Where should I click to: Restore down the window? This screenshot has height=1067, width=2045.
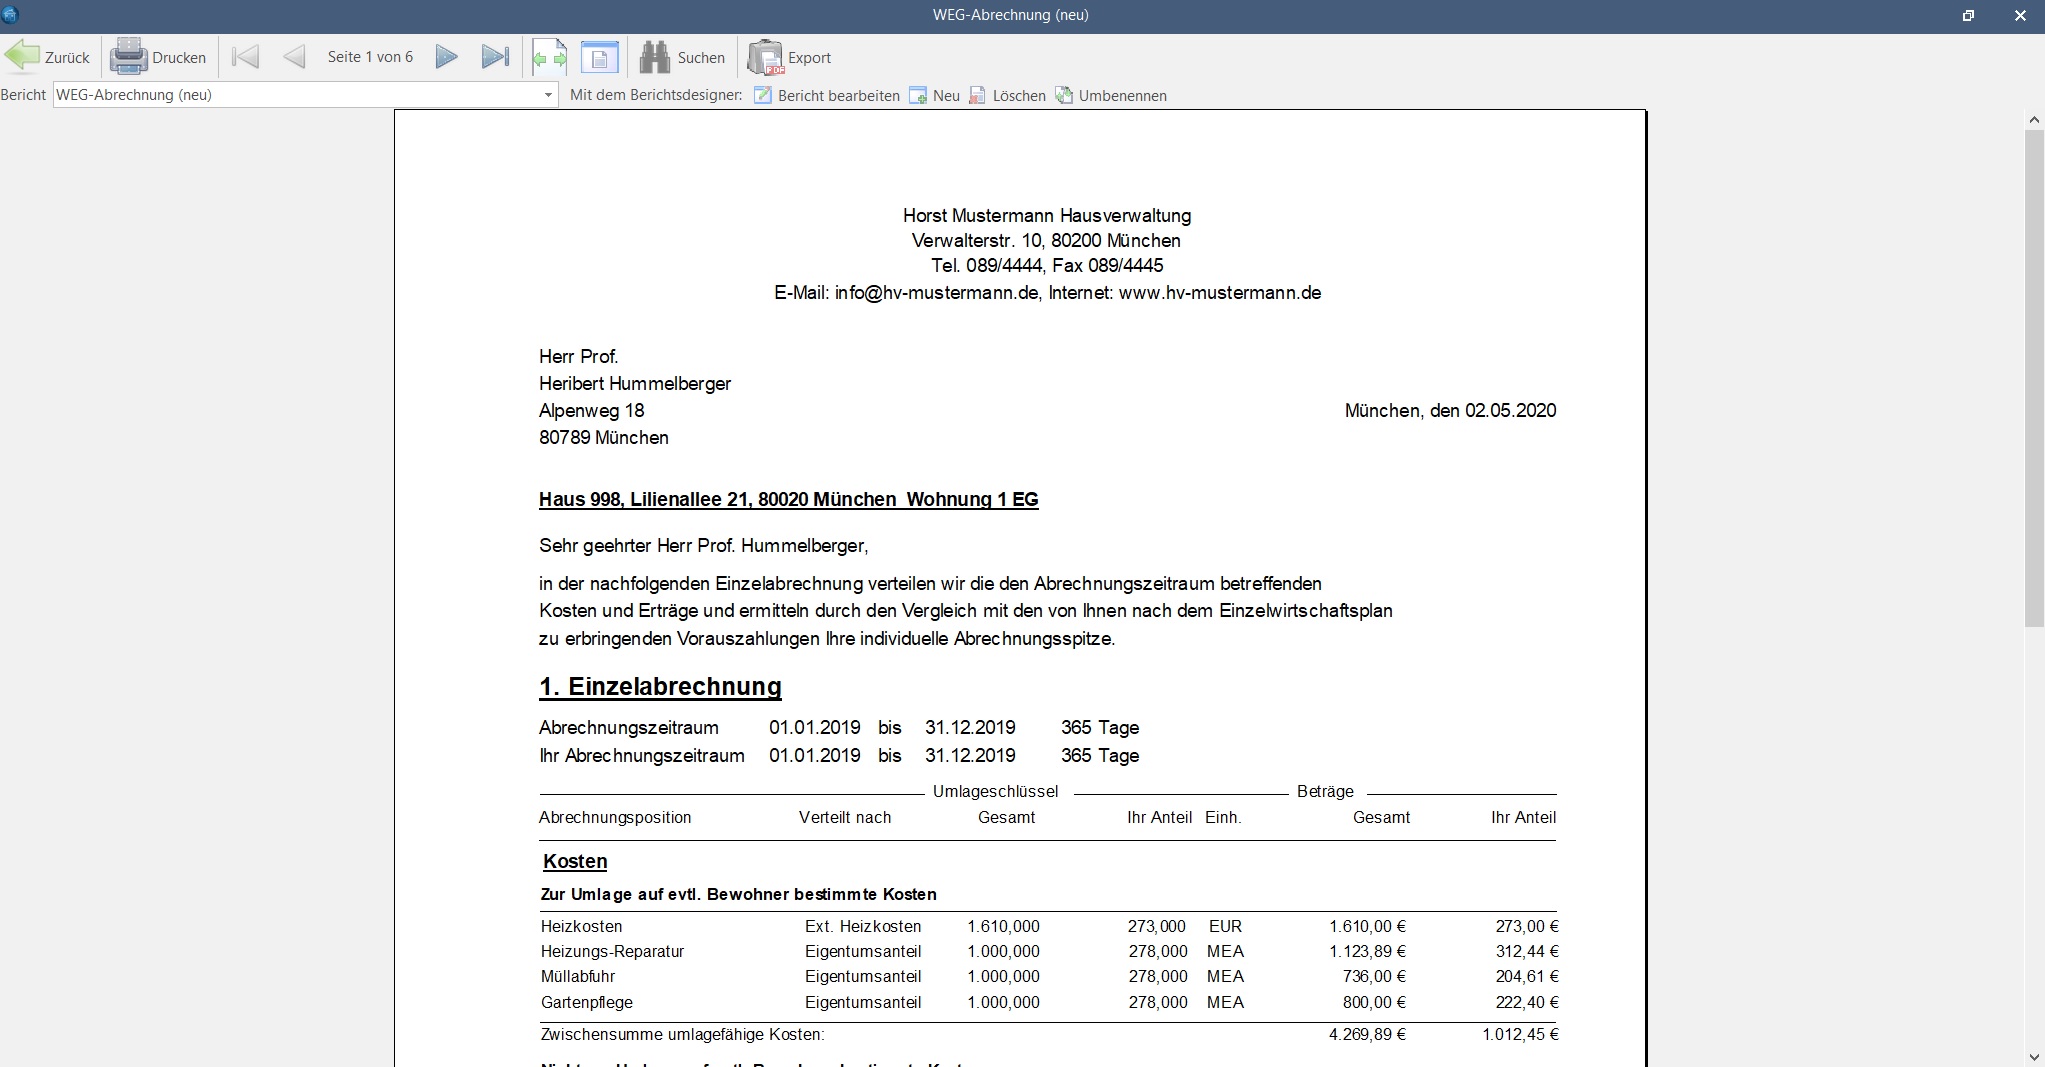pyautogui.click(x=1968, y=15)
